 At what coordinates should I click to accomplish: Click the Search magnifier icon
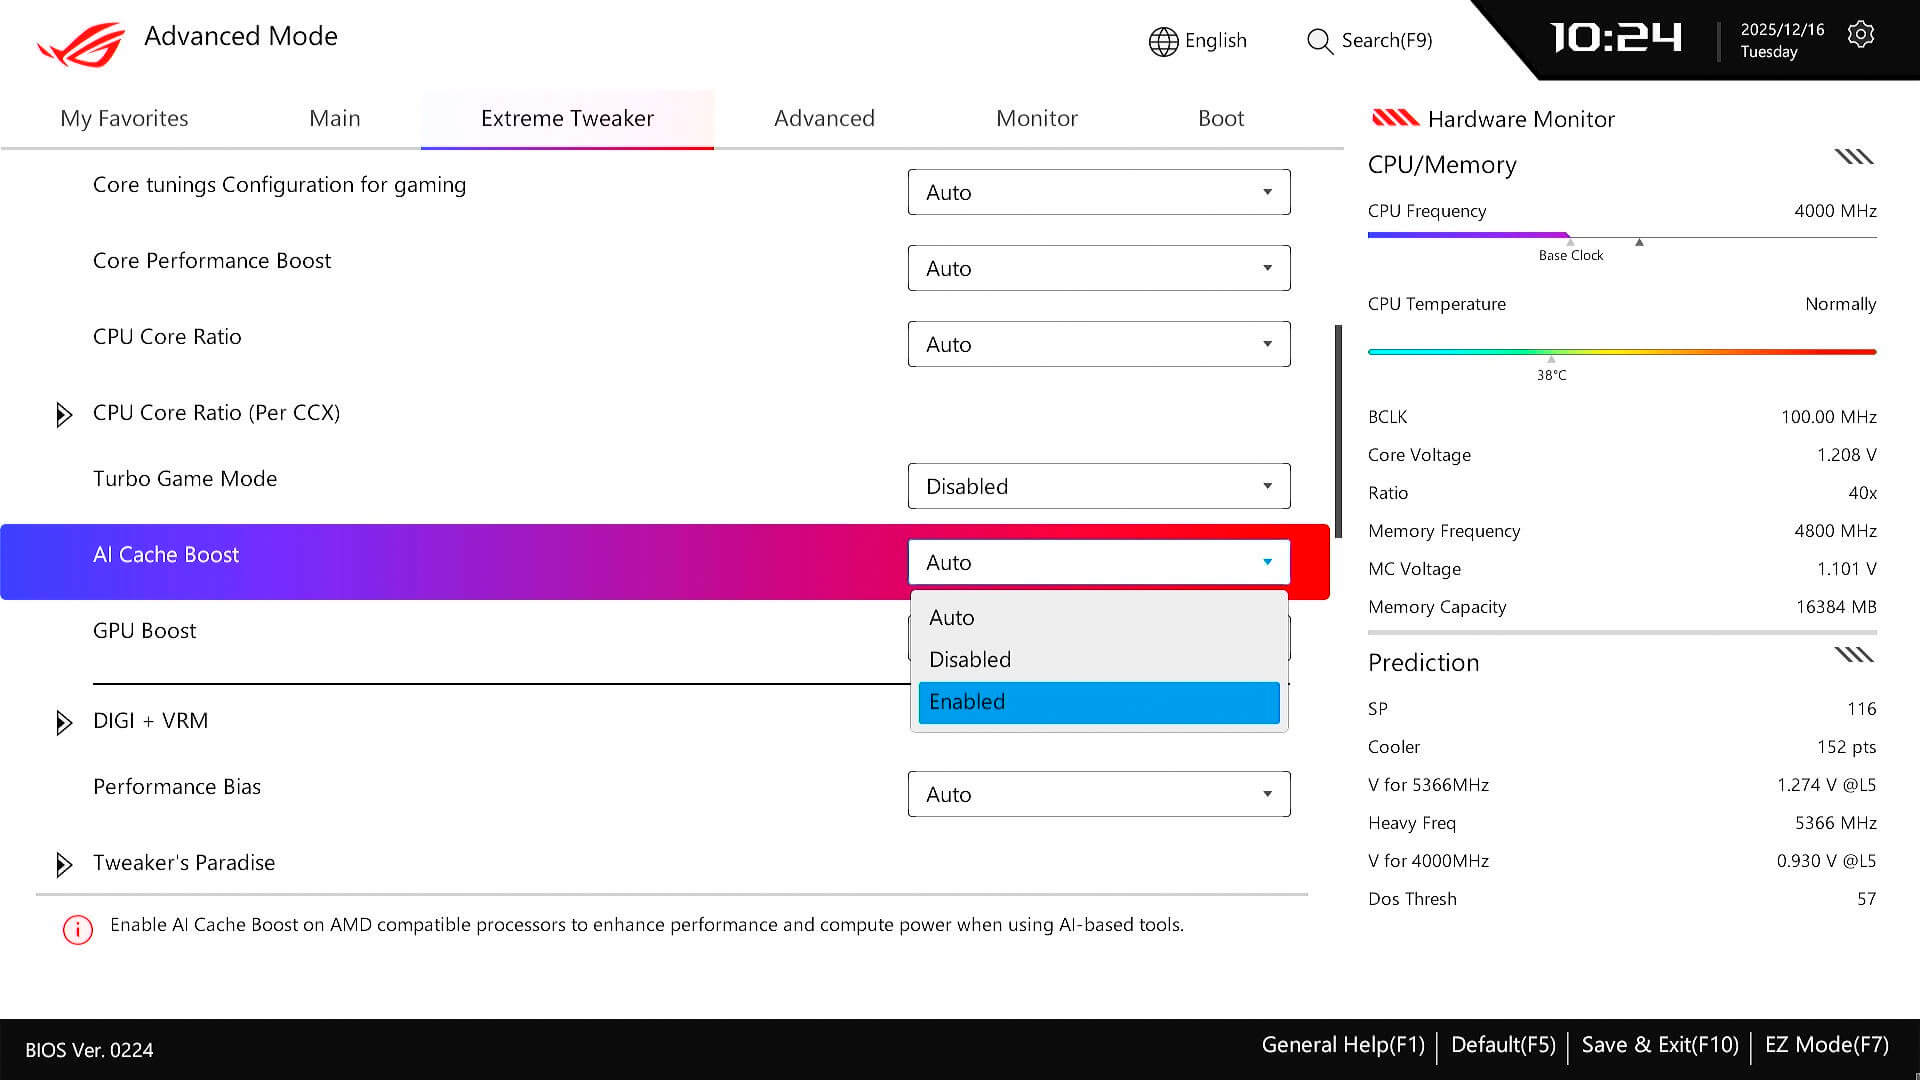click(1320, 41)
